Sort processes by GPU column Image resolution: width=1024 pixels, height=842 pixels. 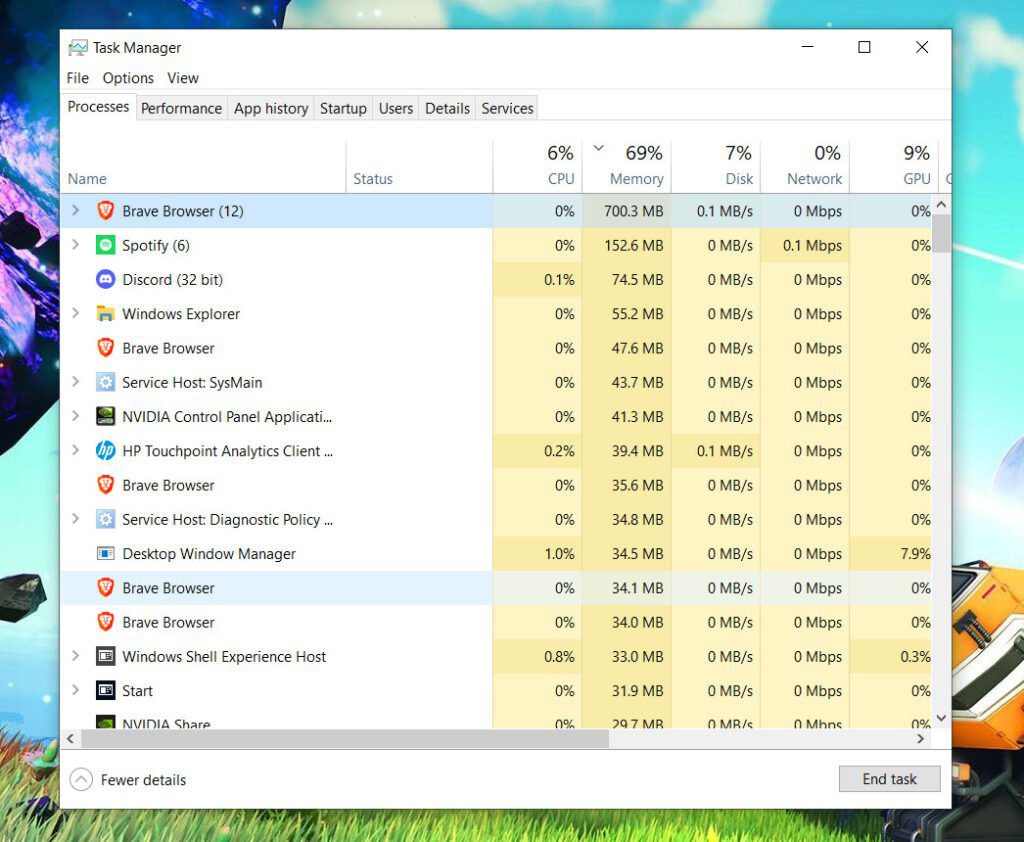[x=893, y=167]
